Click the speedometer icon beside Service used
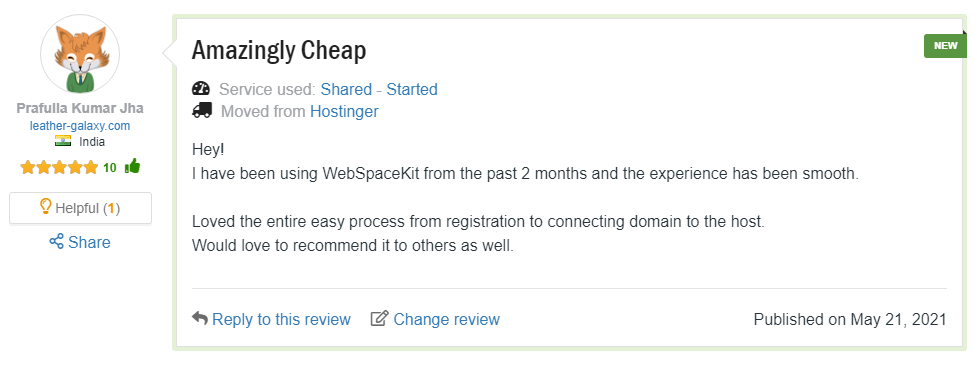The height and width of the screenshot is (366, 979). [x=201, y=89]
